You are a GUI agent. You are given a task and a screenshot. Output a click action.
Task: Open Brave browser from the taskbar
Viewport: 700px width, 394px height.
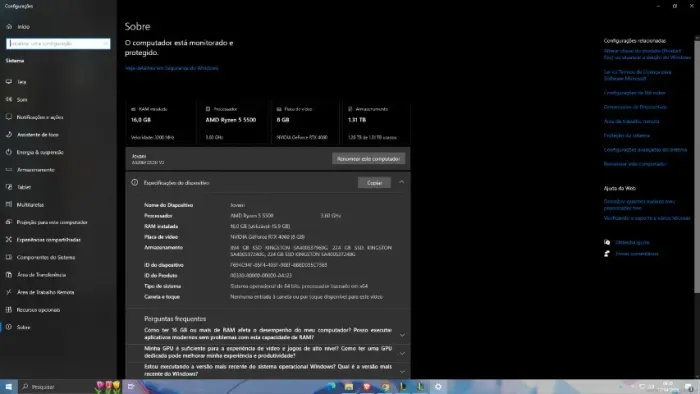pos(367,387)
